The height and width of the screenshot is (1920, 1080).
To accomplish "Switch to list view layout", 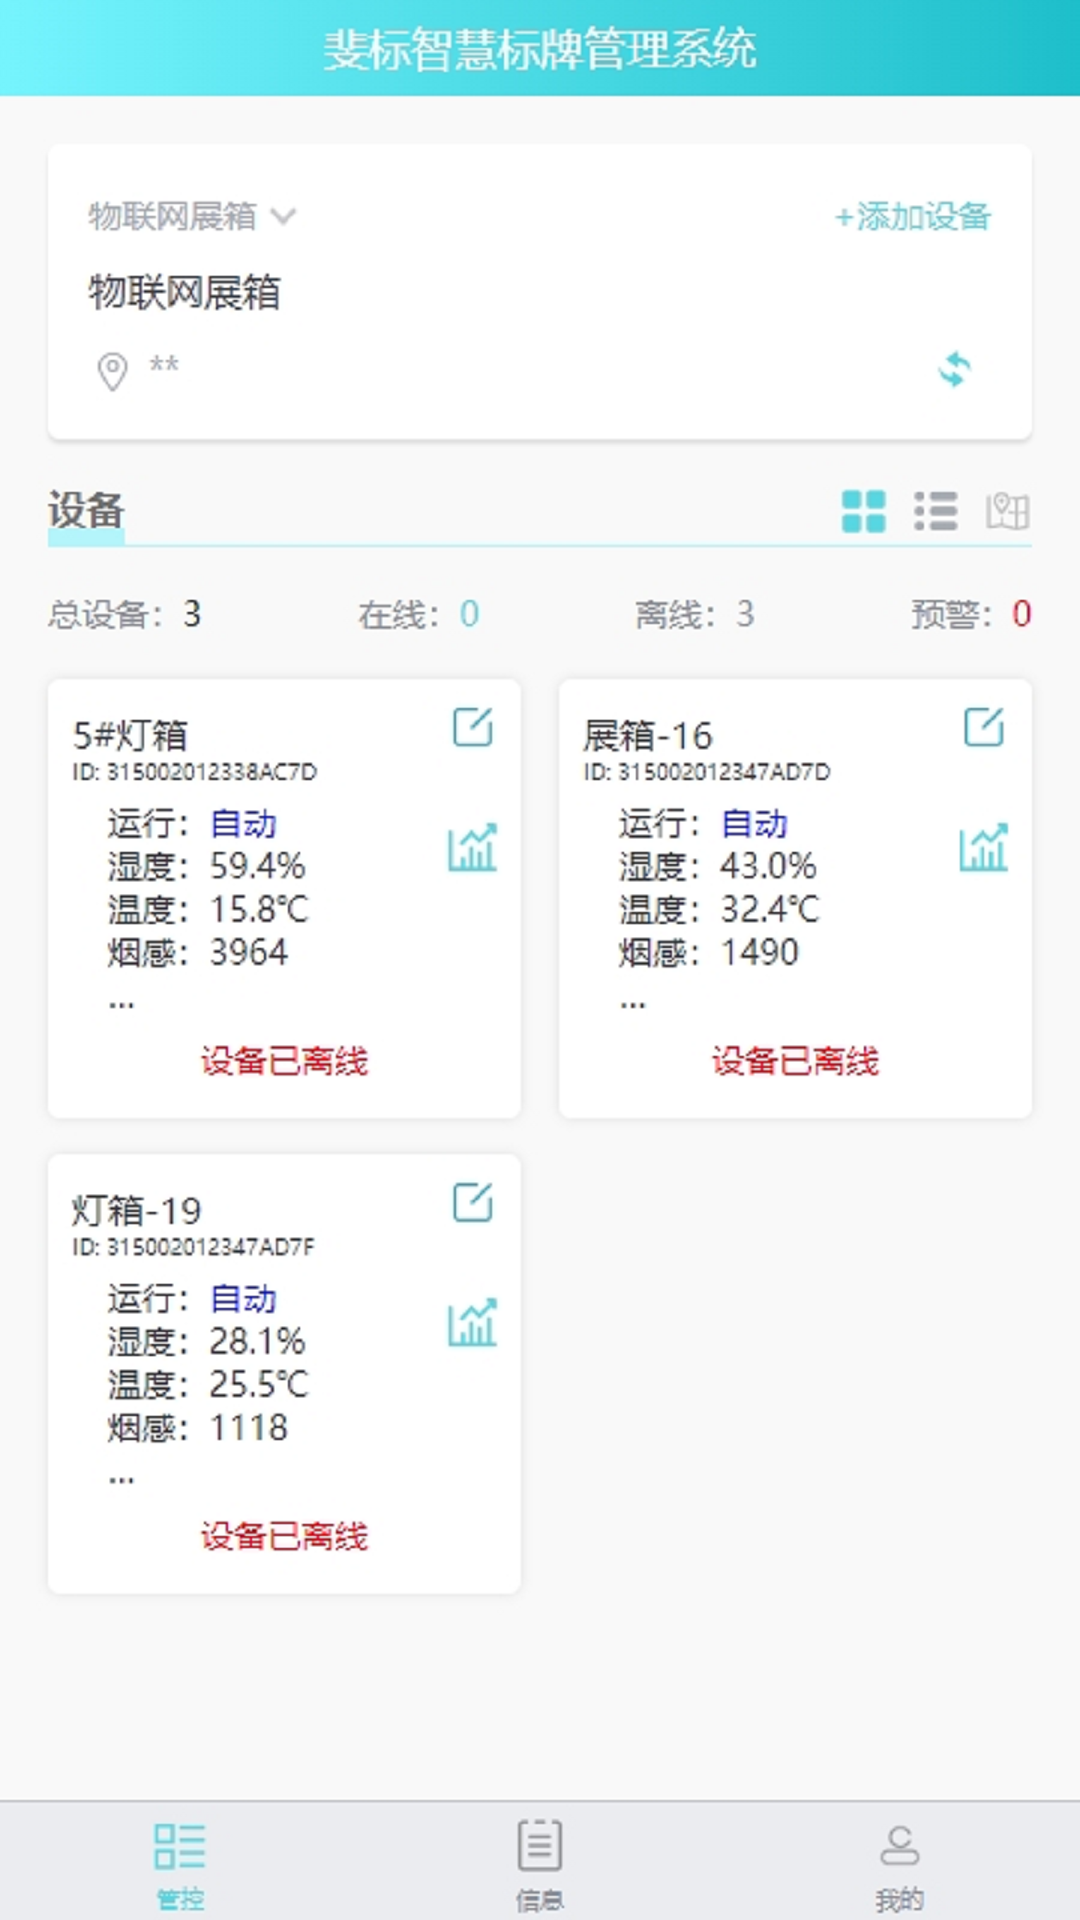I will (935, 511).
